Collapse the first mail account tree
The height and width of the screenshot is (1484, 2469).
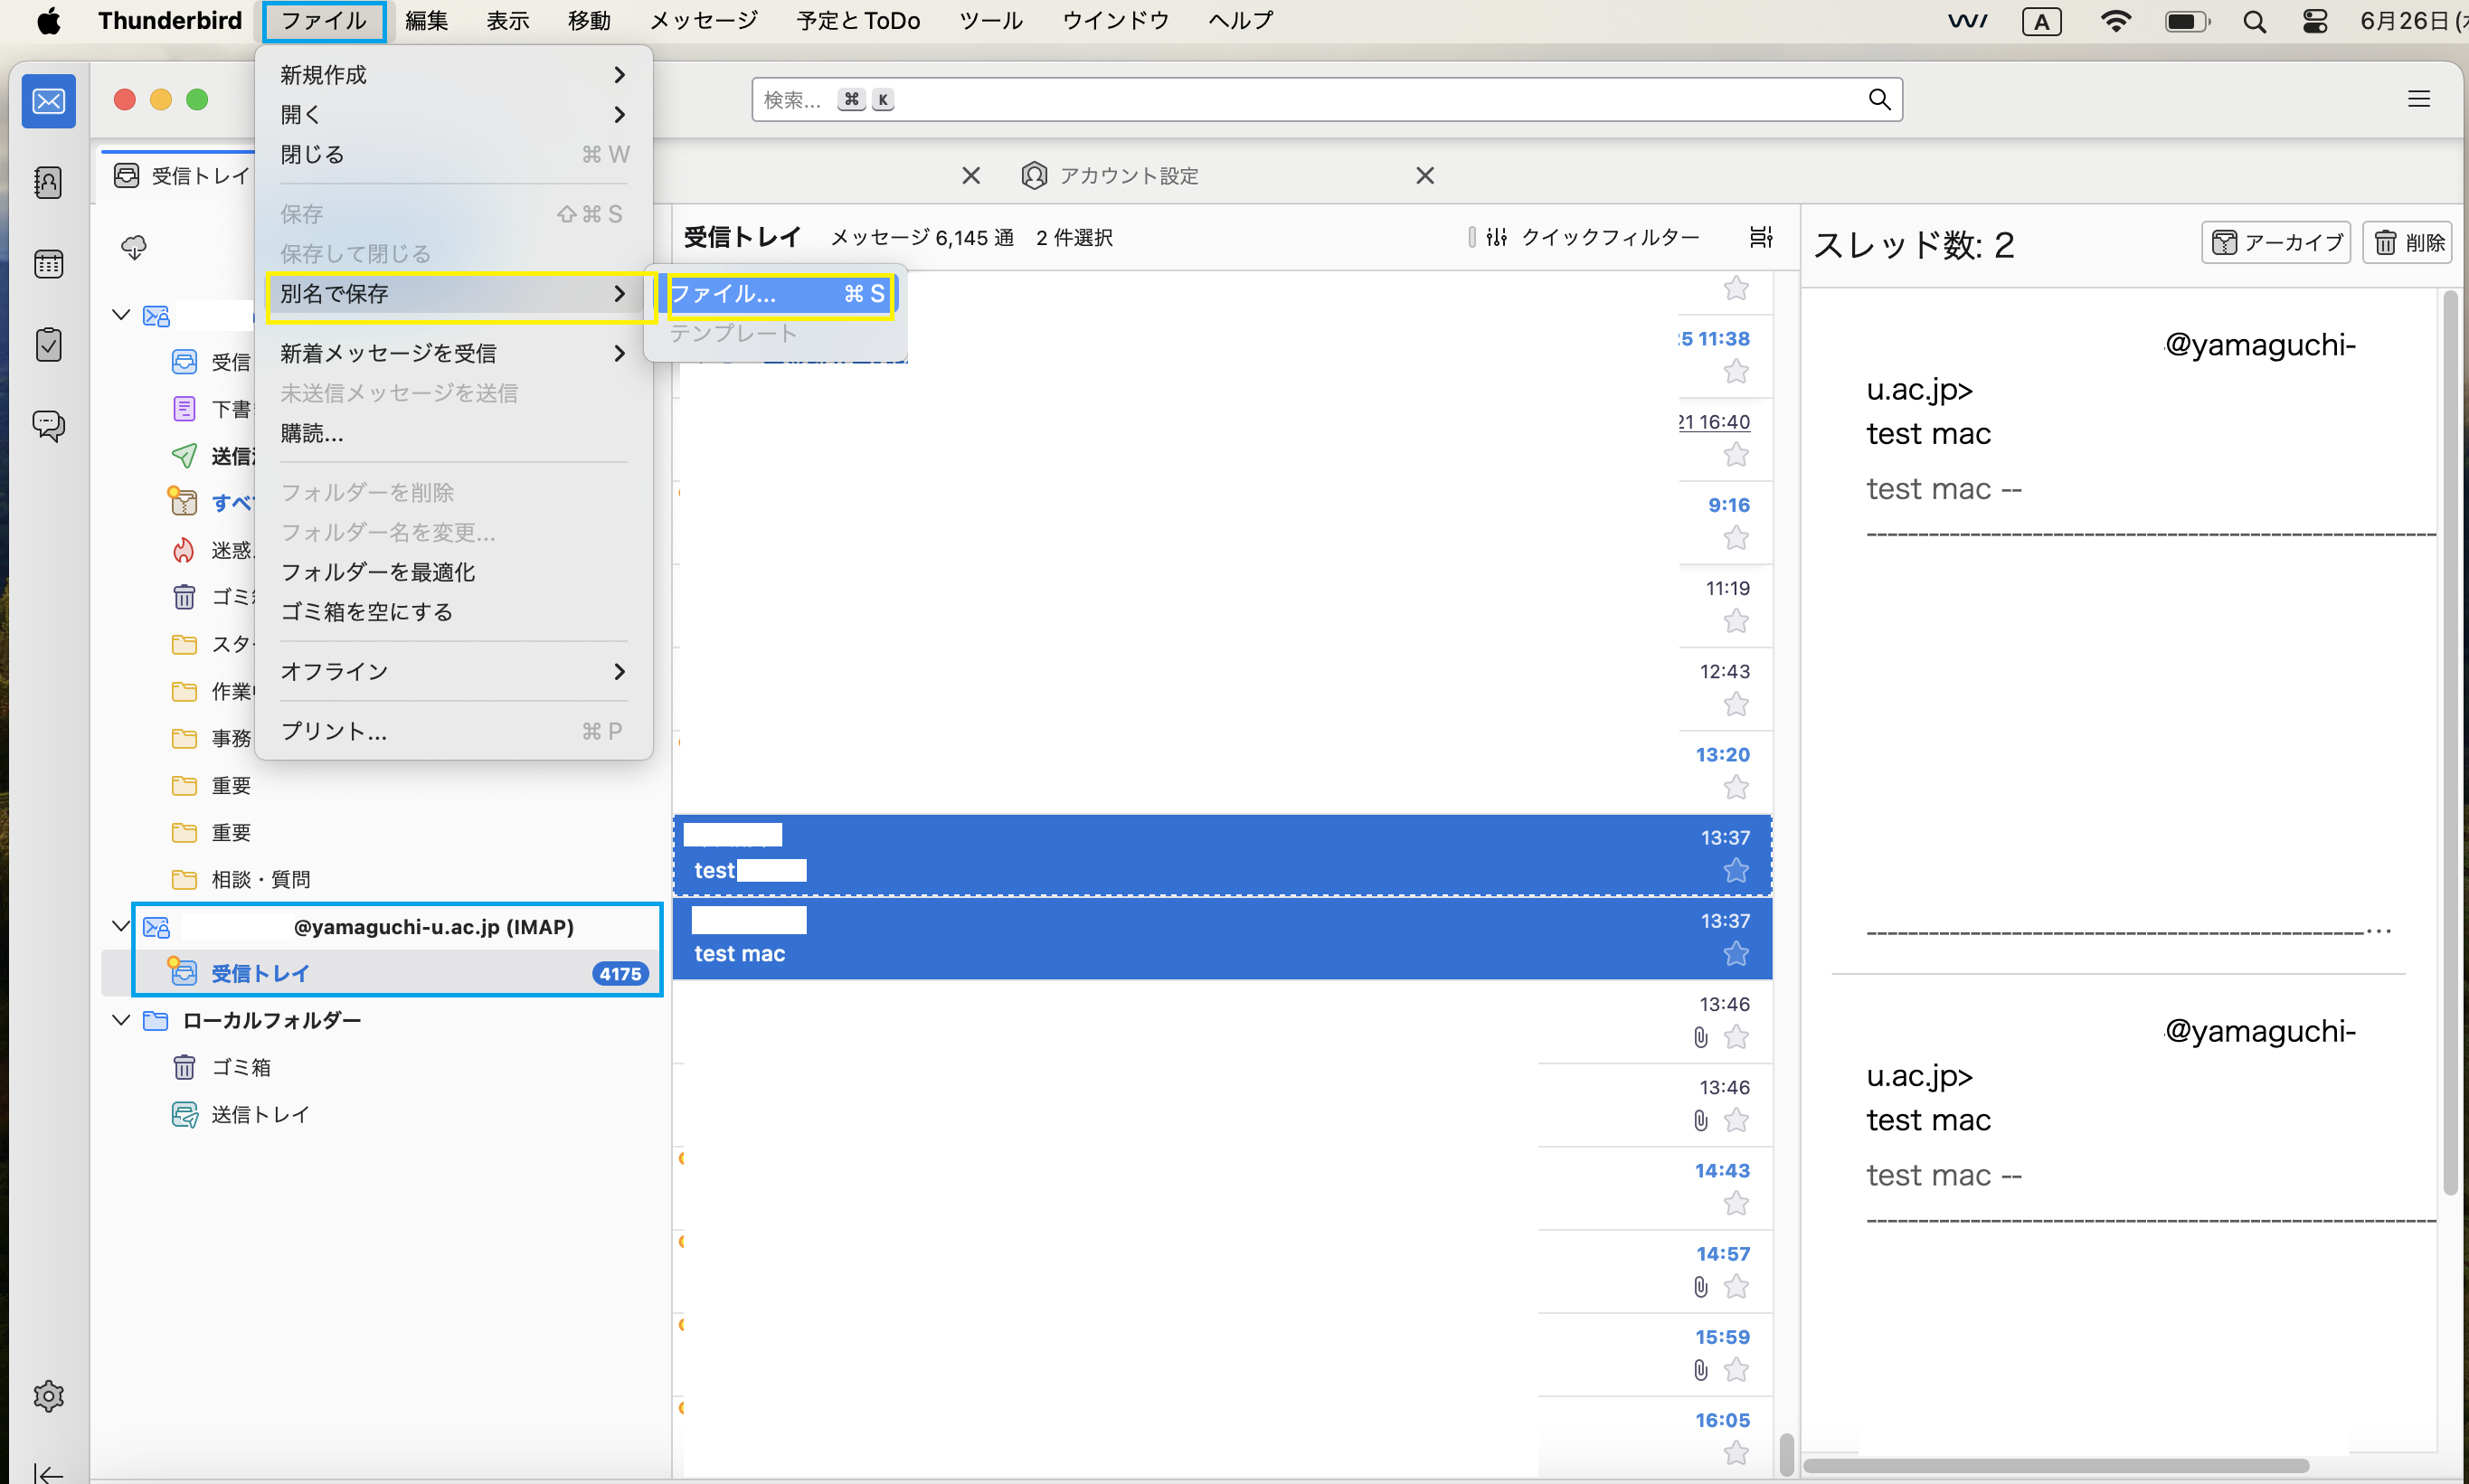121,315
